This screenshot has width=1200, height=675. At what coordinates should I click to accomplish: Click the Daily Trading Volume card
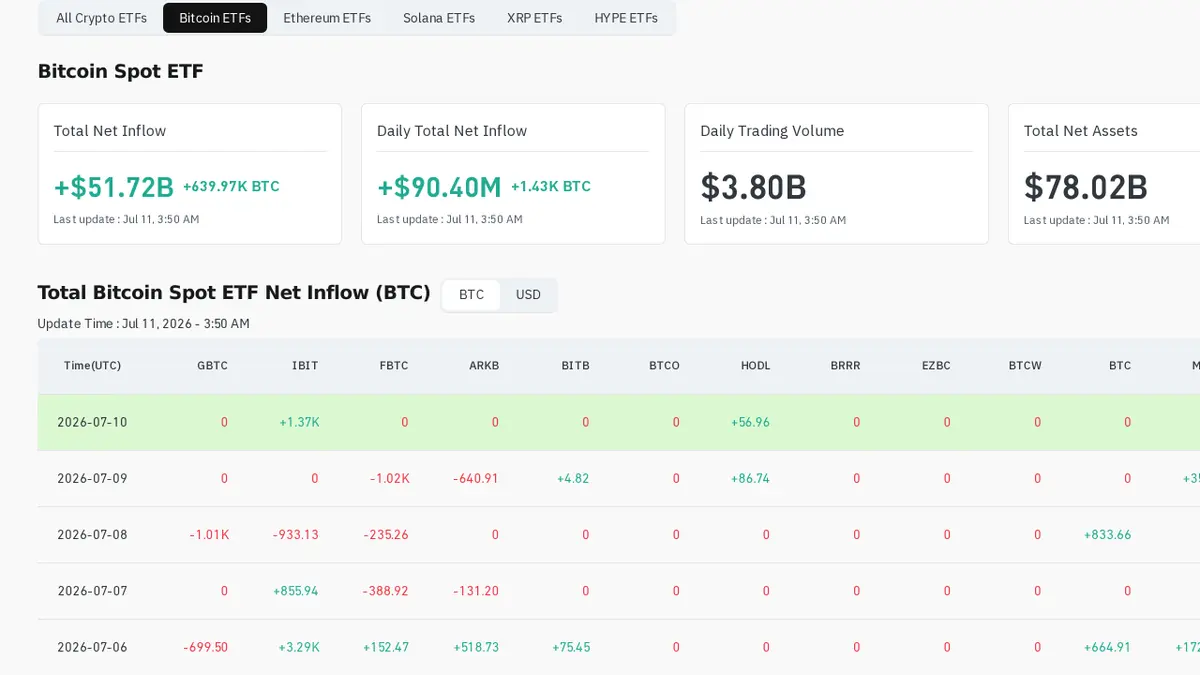click(x=836, y=174)
